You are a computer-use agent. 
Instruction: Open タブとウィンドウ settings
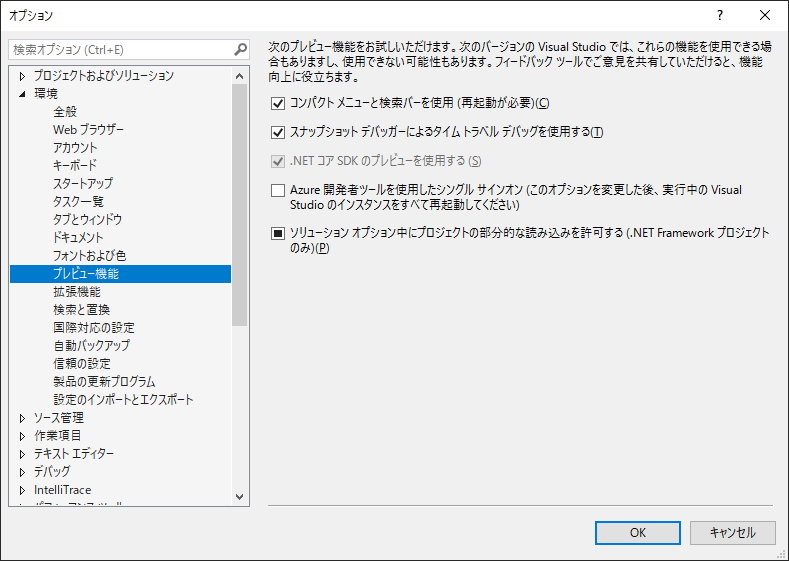click(88, 220)
